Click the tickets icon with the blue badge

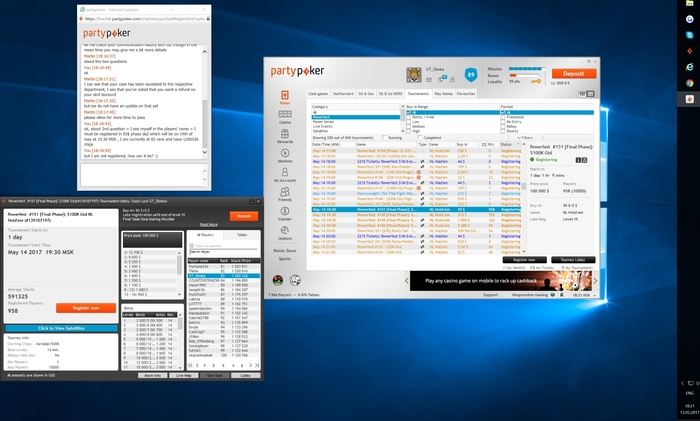[x=441, y=79]
